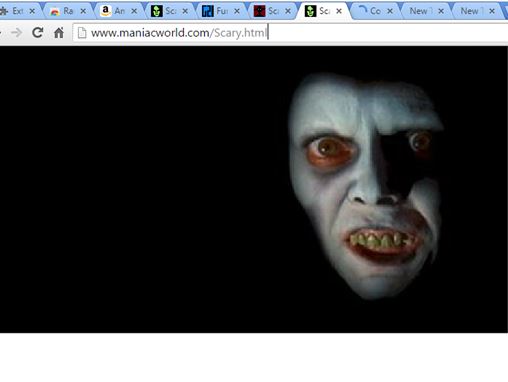Image resolution: width=508 pixels, height=382 pixels.
Task: Close the active Scary tab
Action: point(339,11)
